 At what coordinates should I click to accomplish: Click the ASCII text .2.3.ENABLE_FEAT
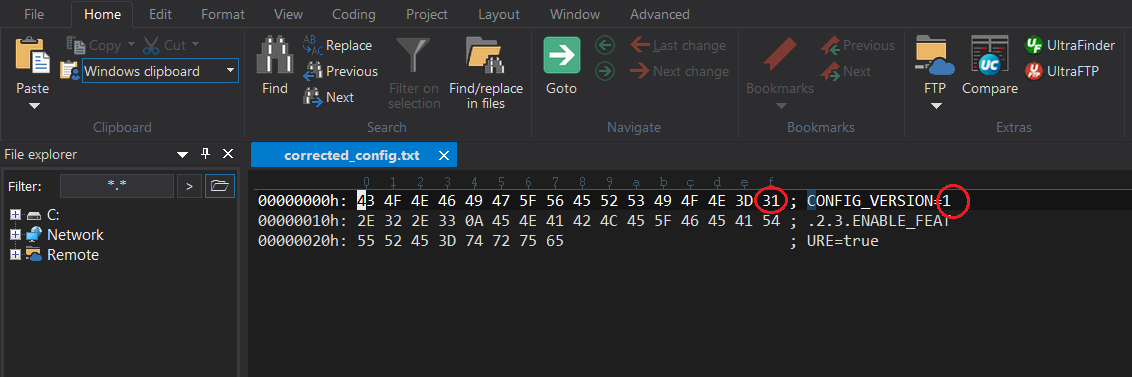(878, 221)
